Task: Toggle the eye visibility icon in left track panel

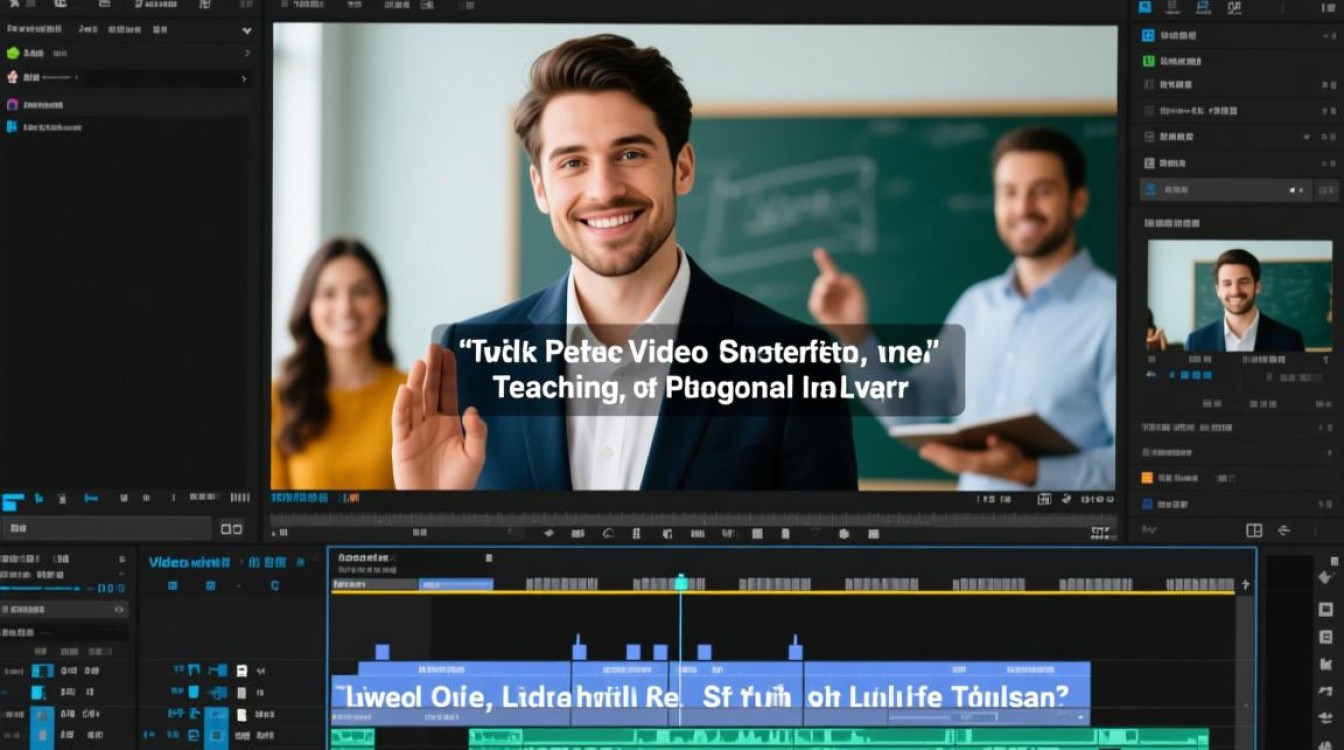Action: [x=119, y=609]
